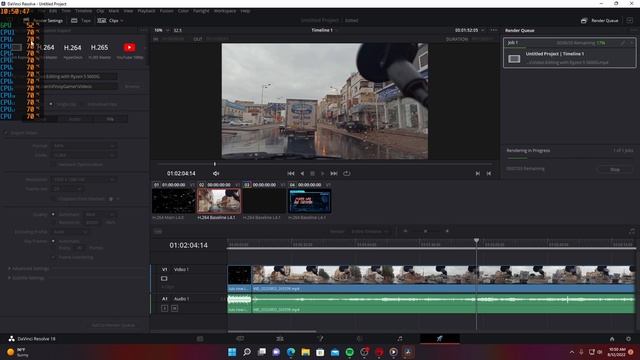Open the Color page tab
This screenshot has height=360, width=640.
pos(360,339)
